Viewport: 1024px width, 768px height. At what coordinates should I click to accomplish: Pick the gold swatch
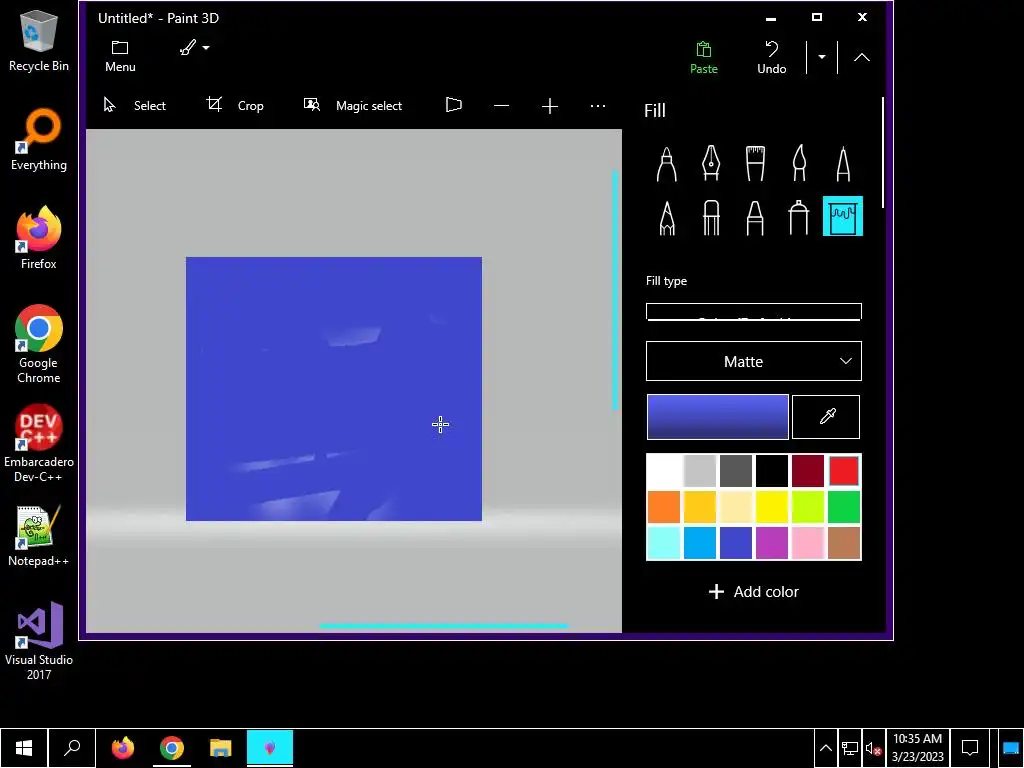(700, 507)
